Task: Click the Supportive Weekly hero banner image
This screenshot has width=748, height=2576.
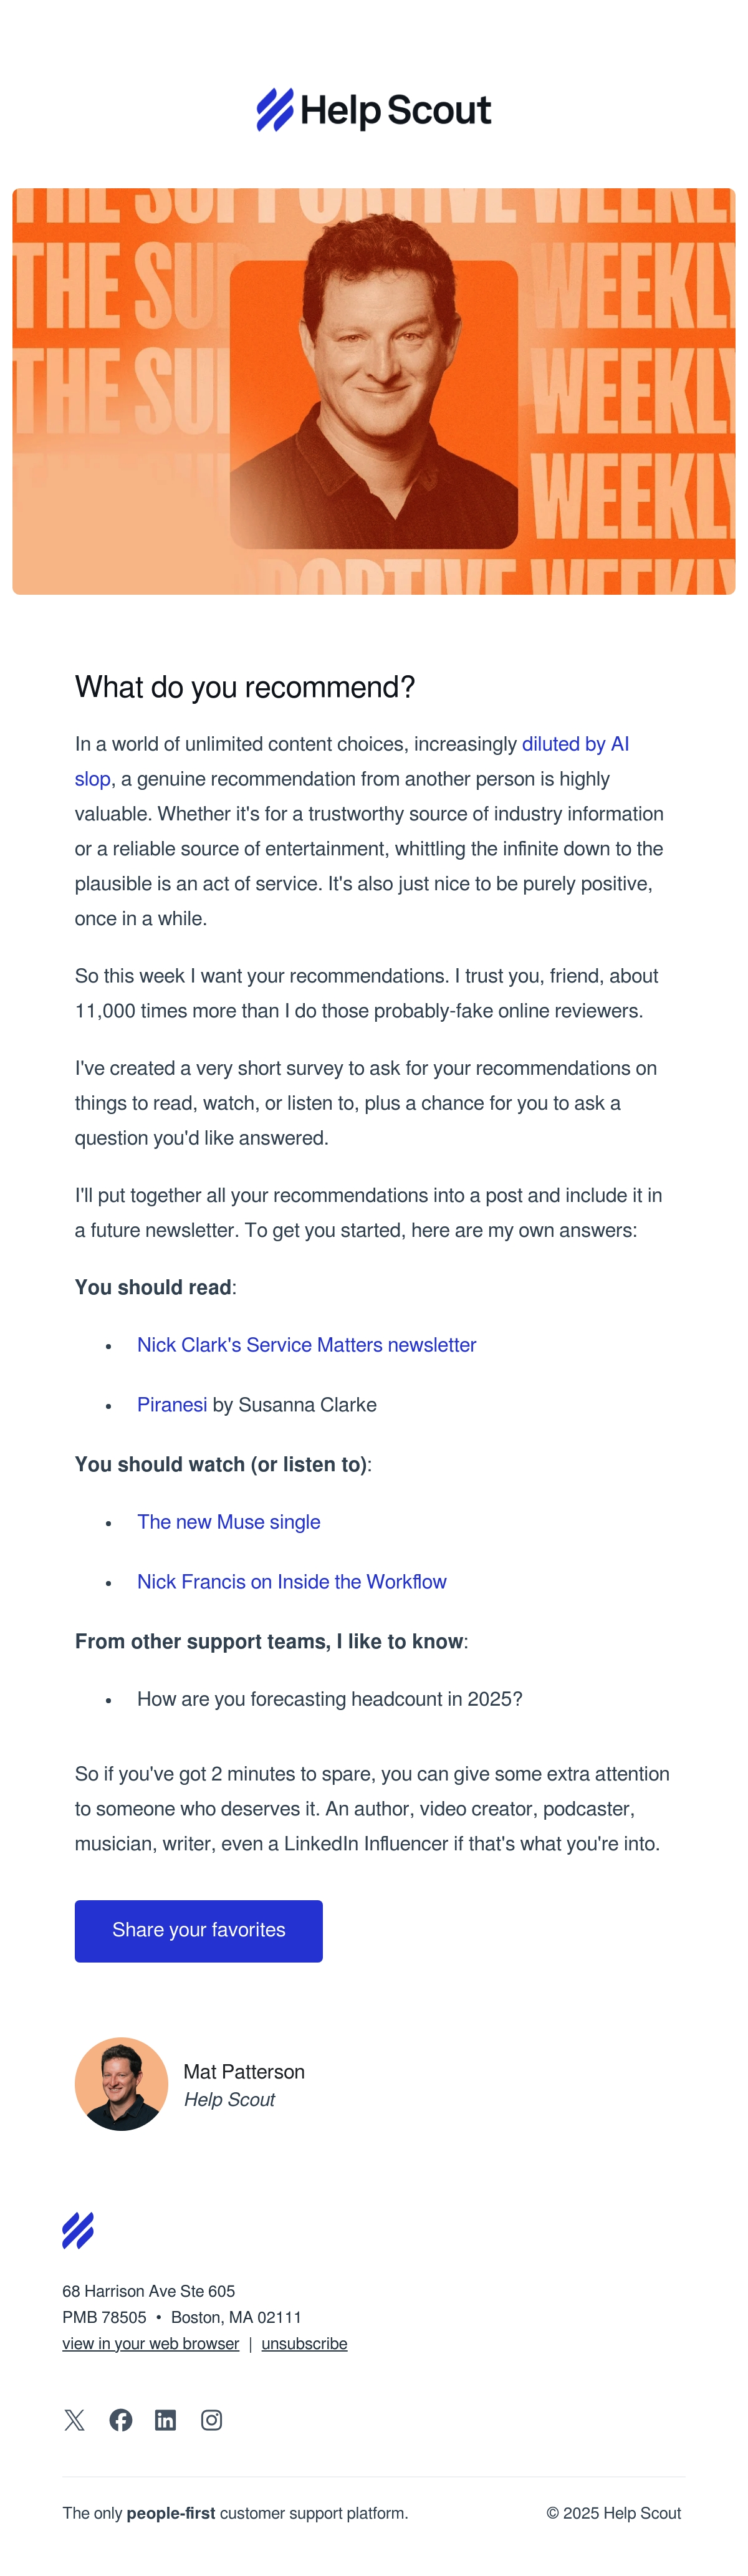Action: tap(374, 391)
